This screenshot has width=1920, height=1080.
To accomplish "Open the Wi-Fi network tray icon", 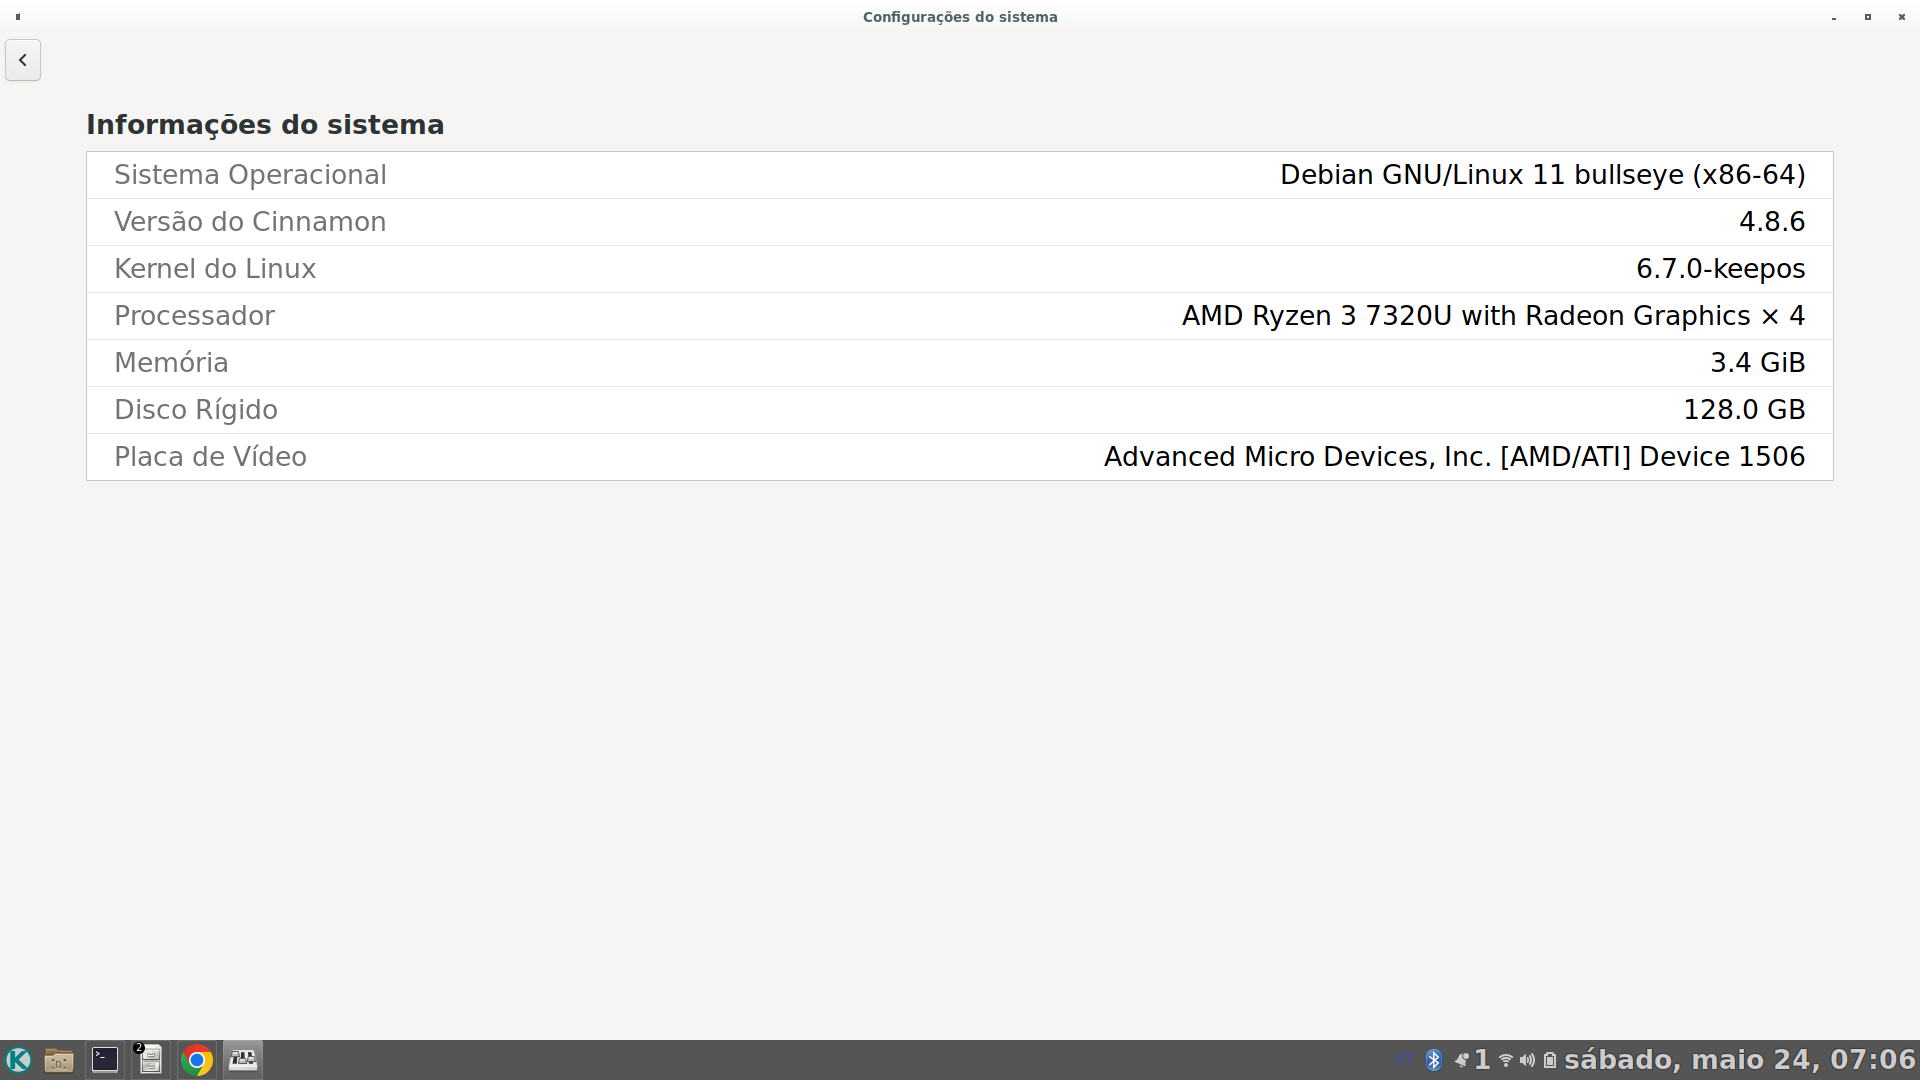I will tap(1506, 1060).
